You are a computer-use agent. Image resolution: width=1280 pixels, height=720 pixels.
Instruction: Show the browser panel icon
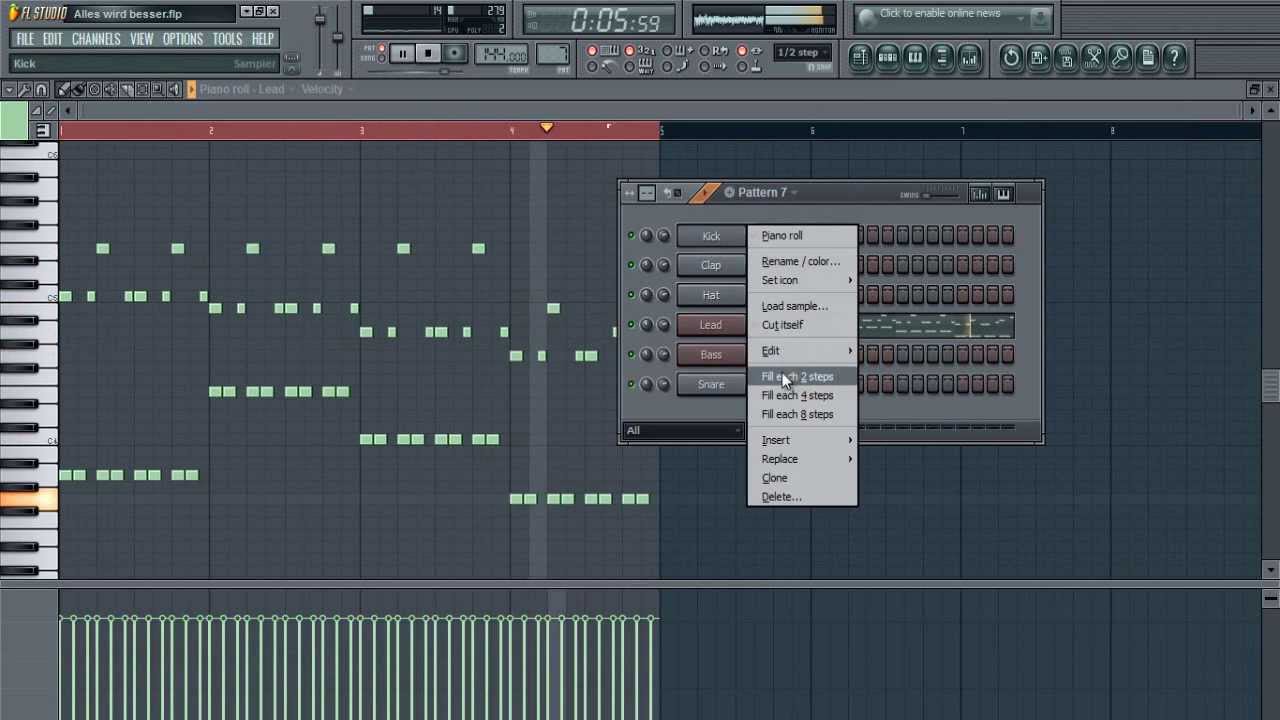coord(941,58)
